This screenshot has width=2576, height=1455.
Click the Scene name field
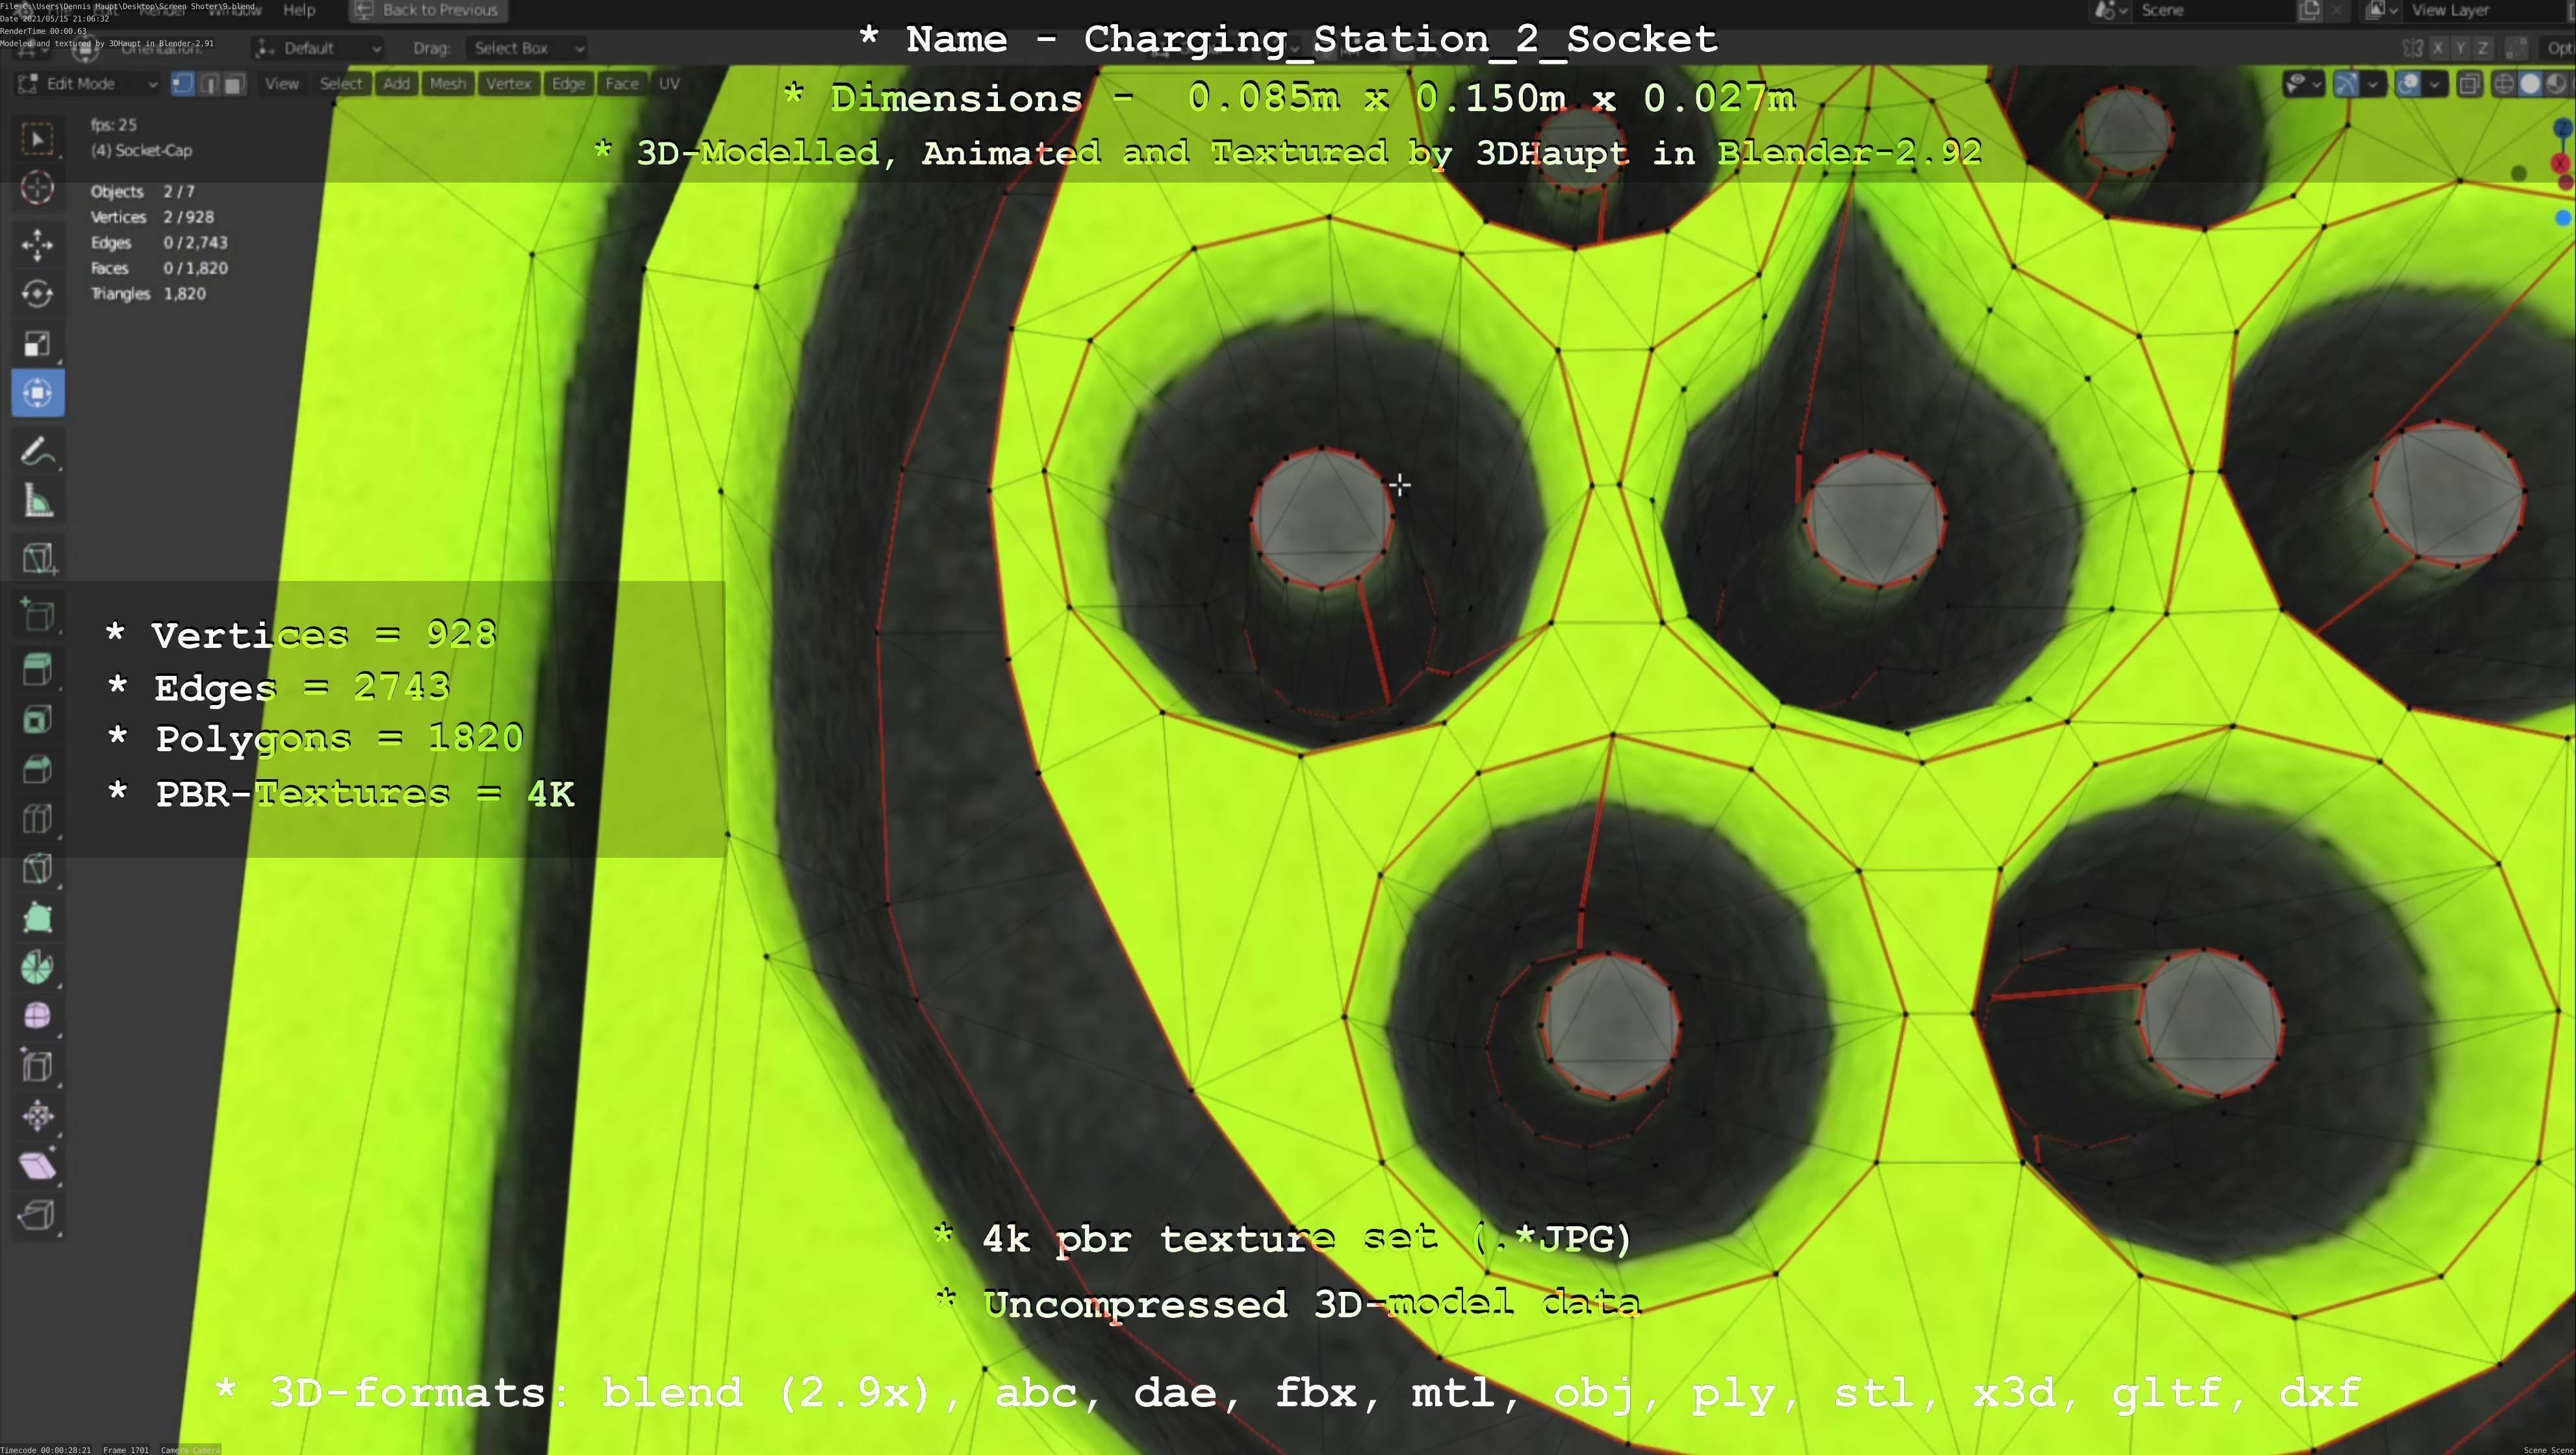click(2210, 10)
